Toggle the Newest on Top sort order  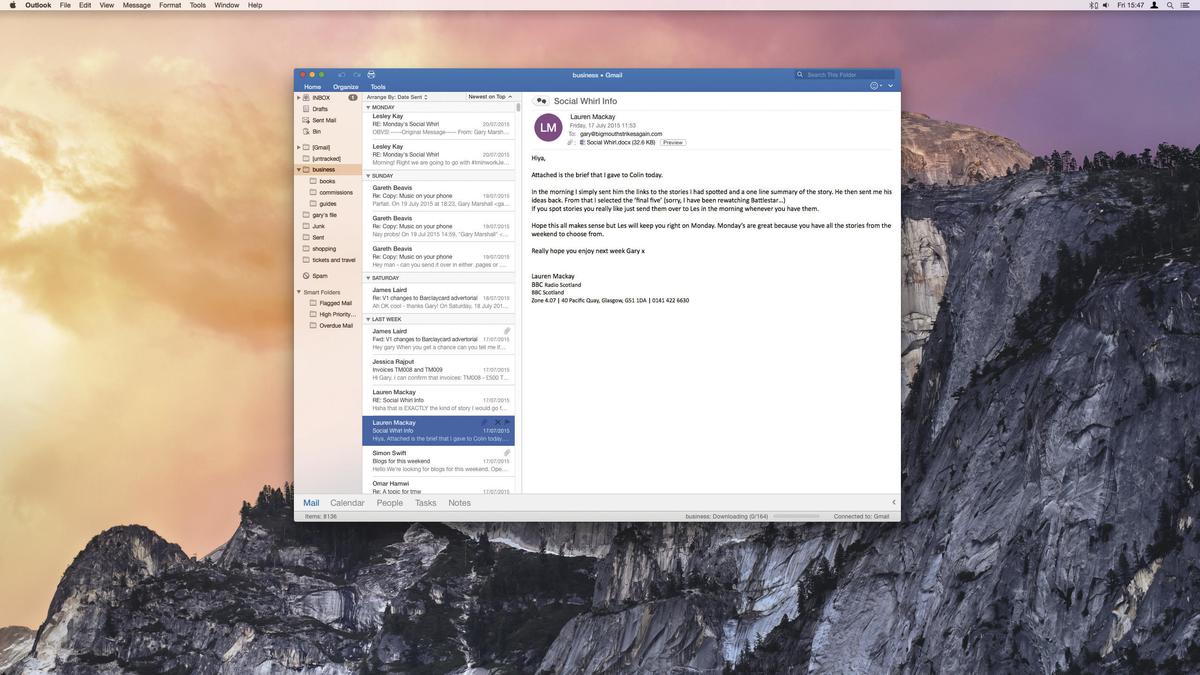490,97
